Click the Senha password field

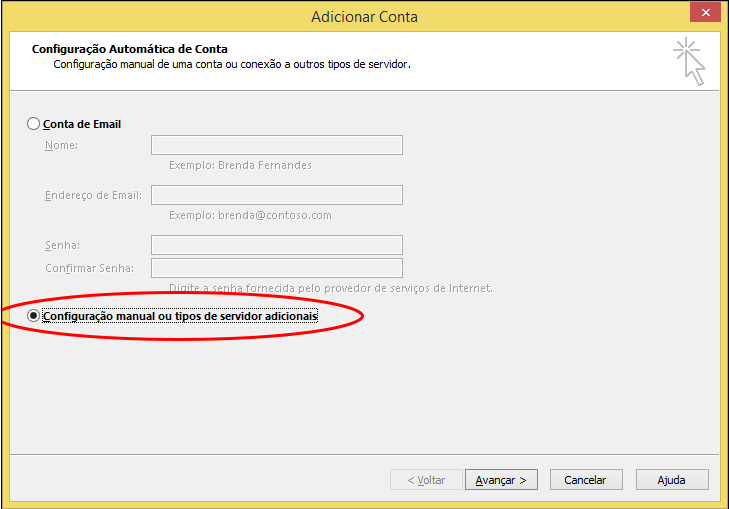click(277, 245)
